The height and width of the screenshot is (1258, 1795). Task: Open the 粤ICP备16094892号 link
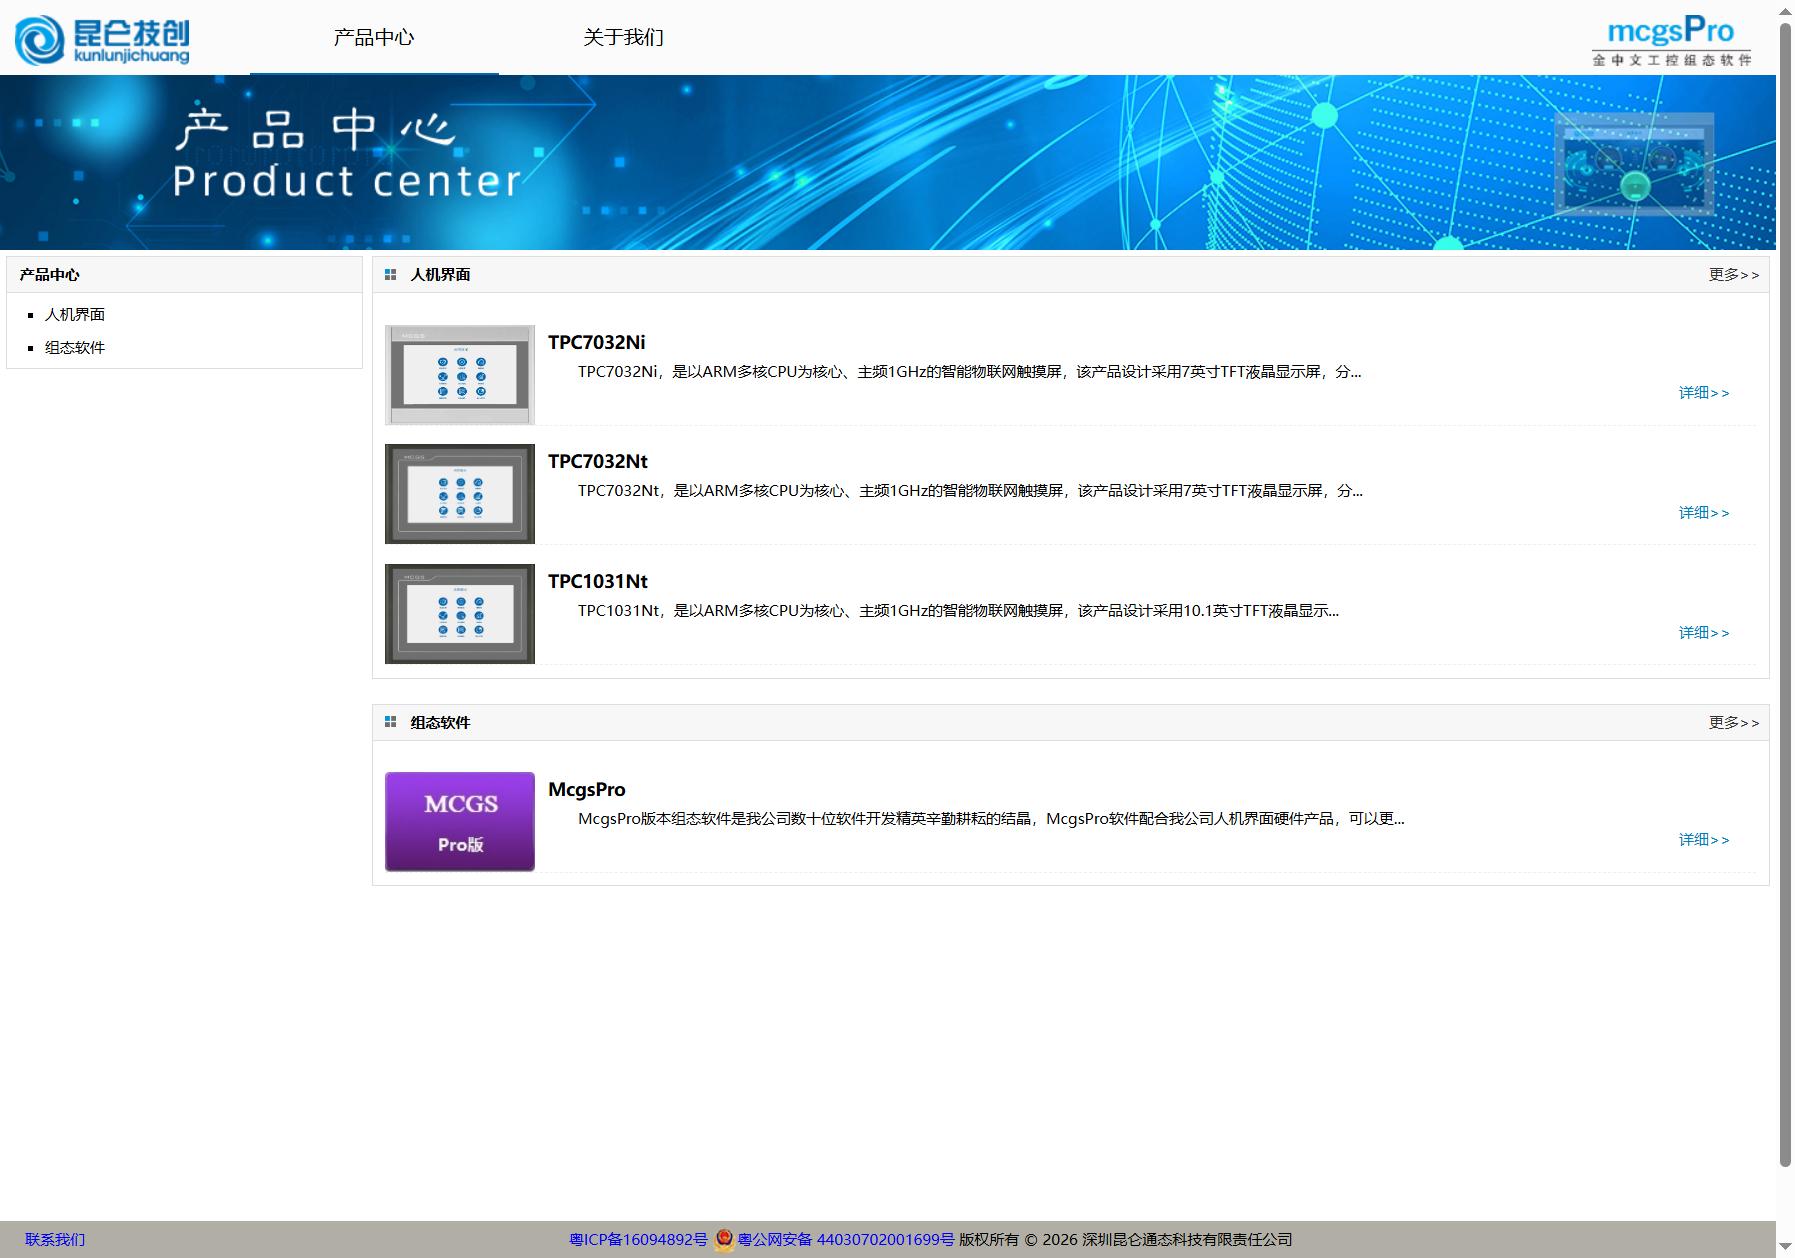639,1240
